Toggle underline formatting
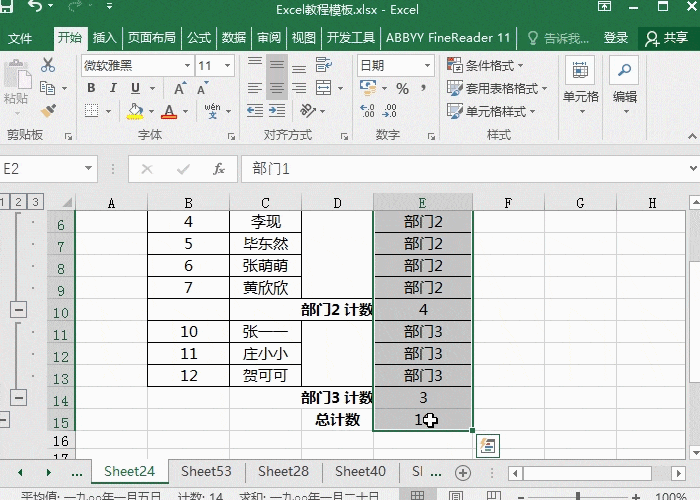This screenshot has height=500, width=700. [135, 88]
